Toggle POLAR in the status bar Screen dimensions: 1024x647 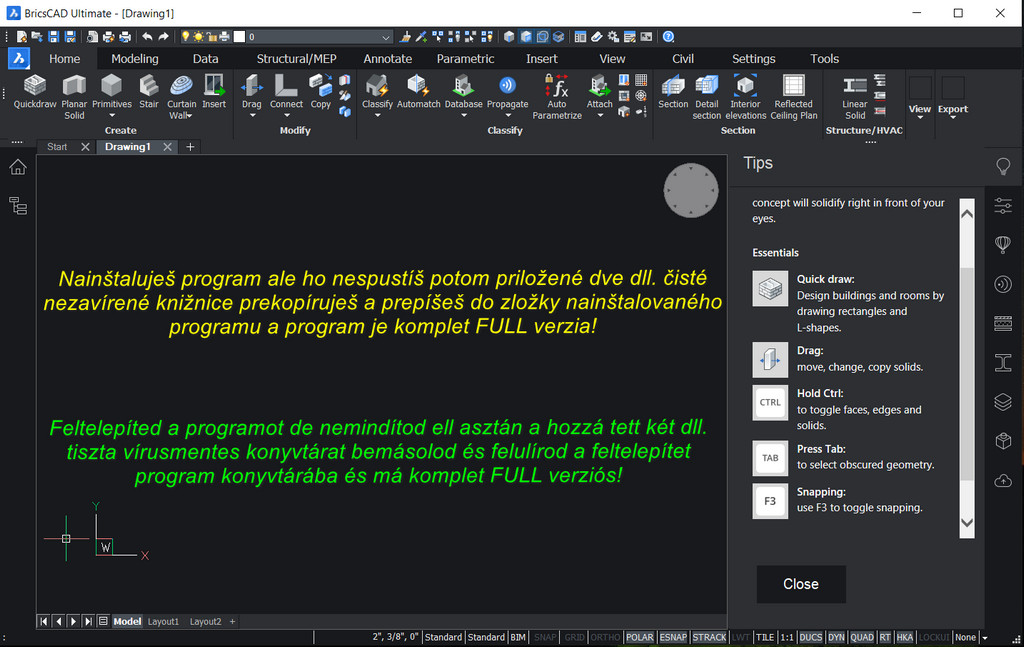639,637
